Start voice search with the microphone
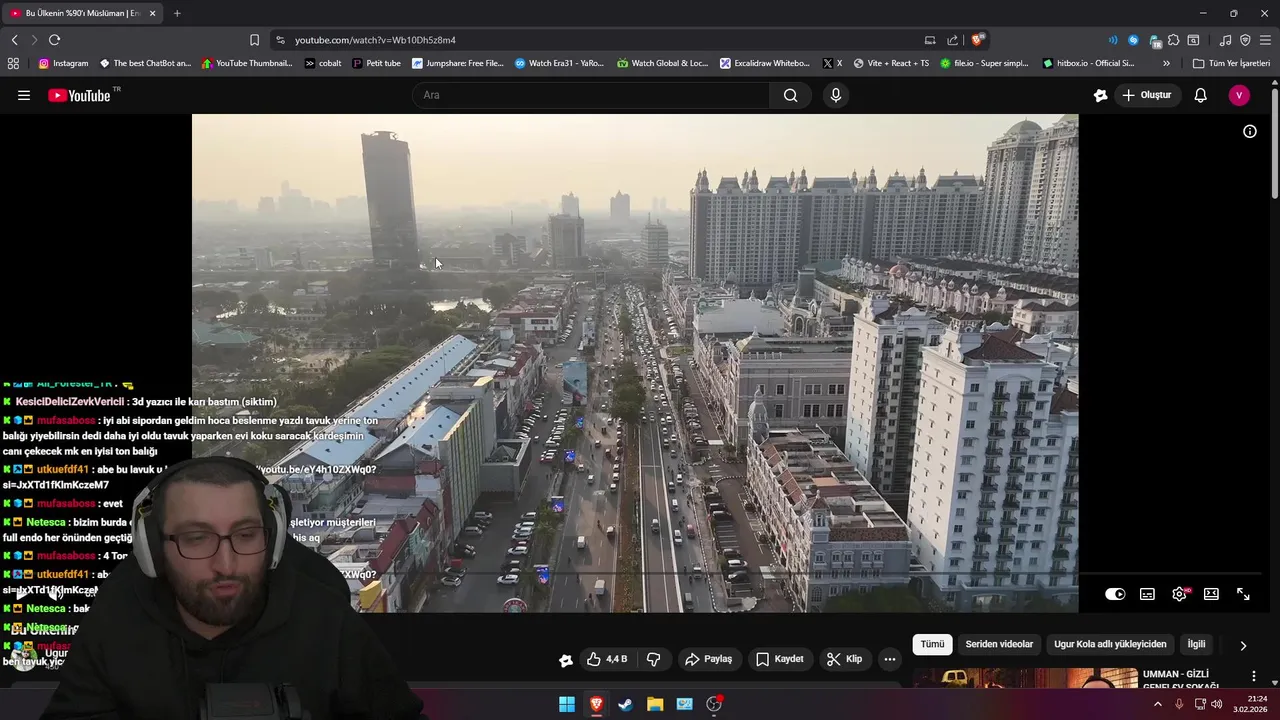 pyautogui.click(x=836, y=95)
